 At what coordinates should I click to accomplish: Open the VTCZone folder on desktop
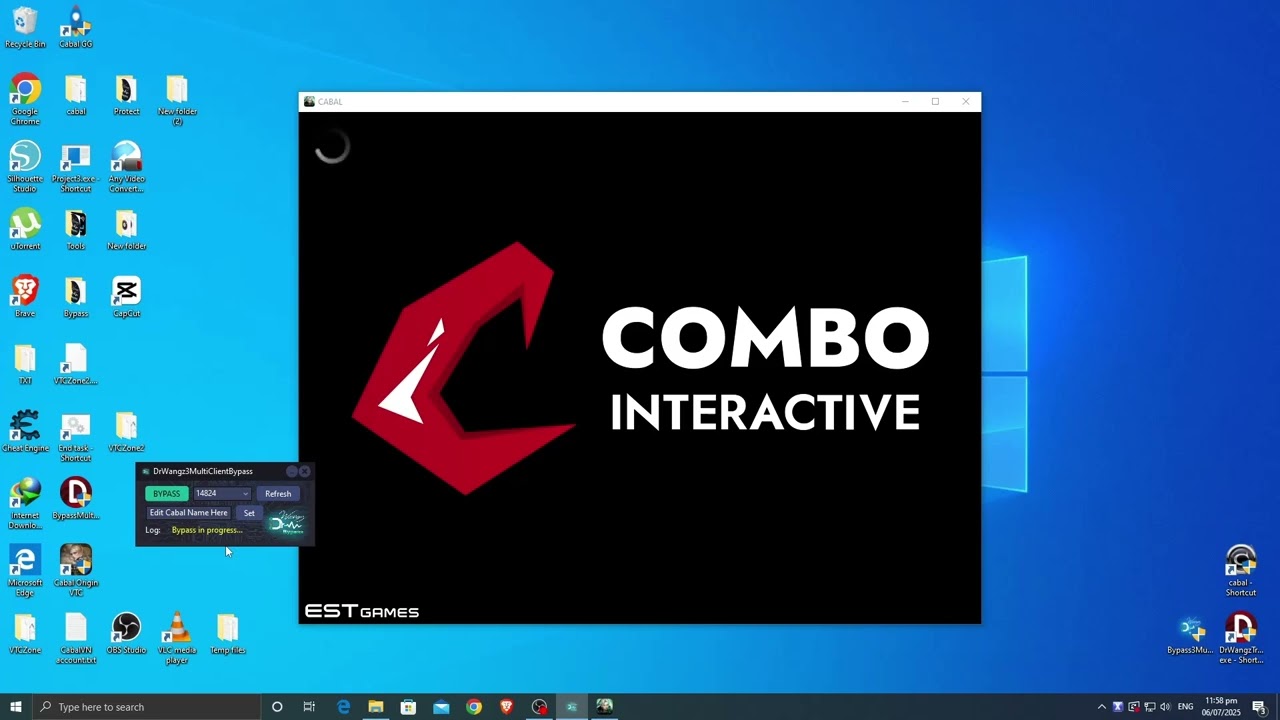(x=25, y=634)
